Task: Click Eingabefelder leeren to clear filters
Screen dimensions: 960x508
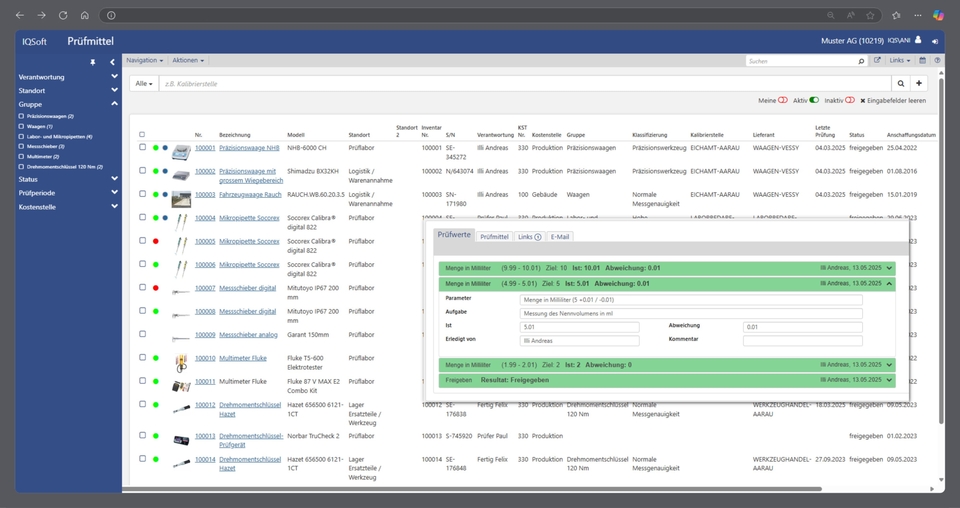Action: point(893,101)
